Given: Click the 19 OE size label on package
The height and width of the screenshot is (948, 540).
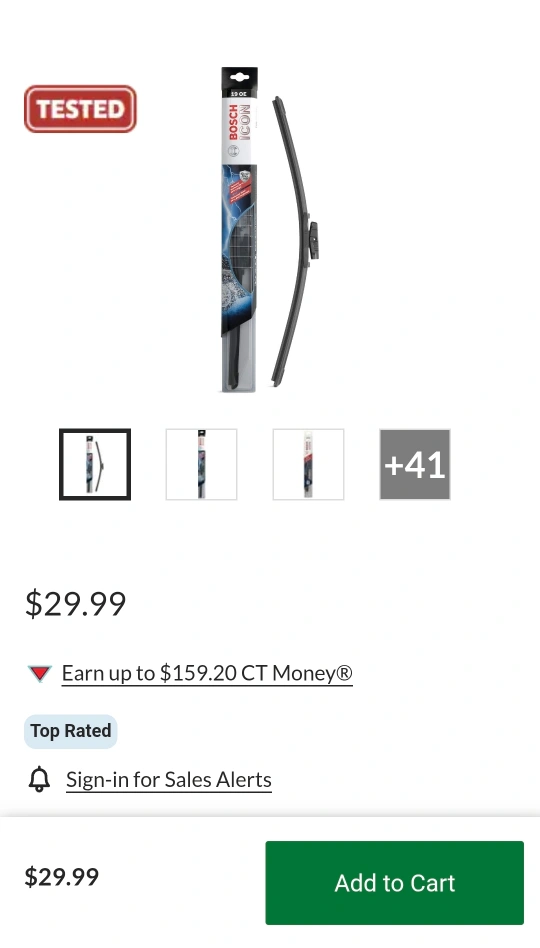Looking at the screenshot, I should [239, 94].
